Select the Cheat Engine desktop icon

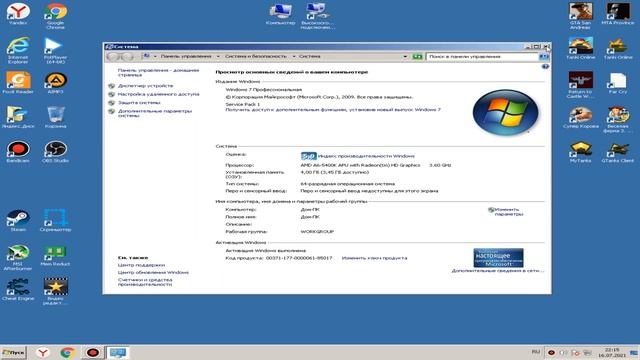pyautogui.click(x=18, y=290)
